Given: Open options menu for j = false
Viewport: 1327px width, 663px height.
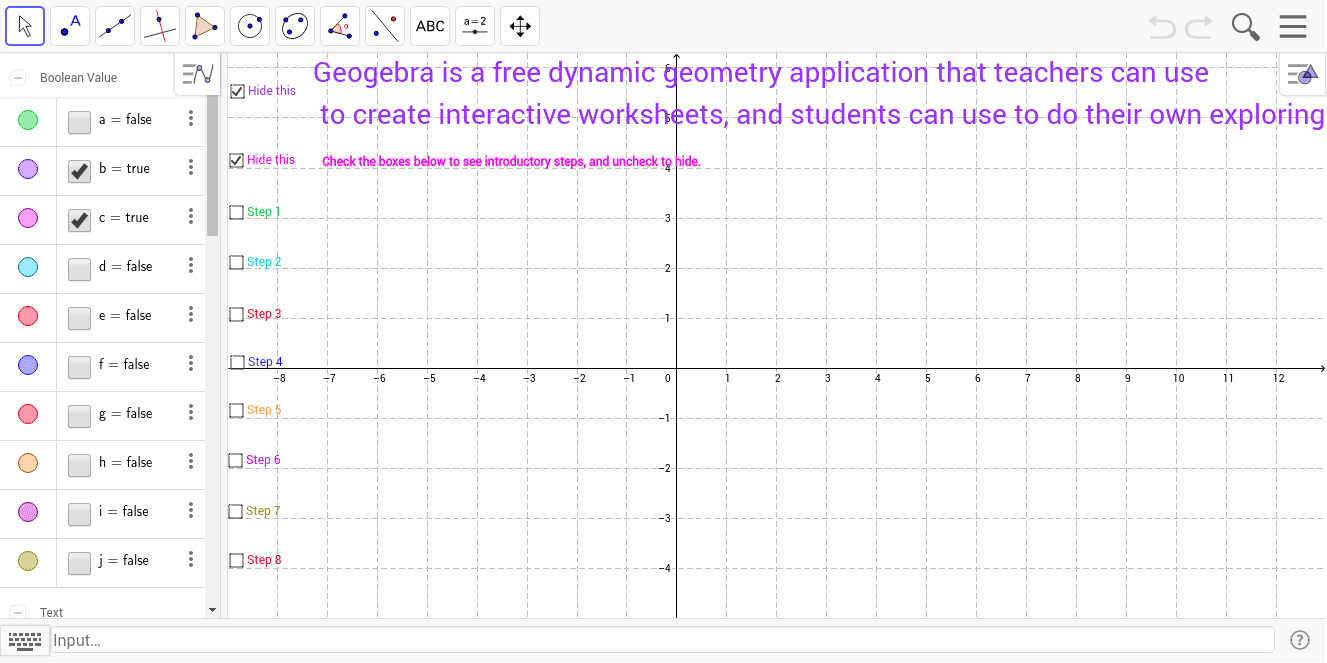Looking at the screenshot, I should (191, 560).
